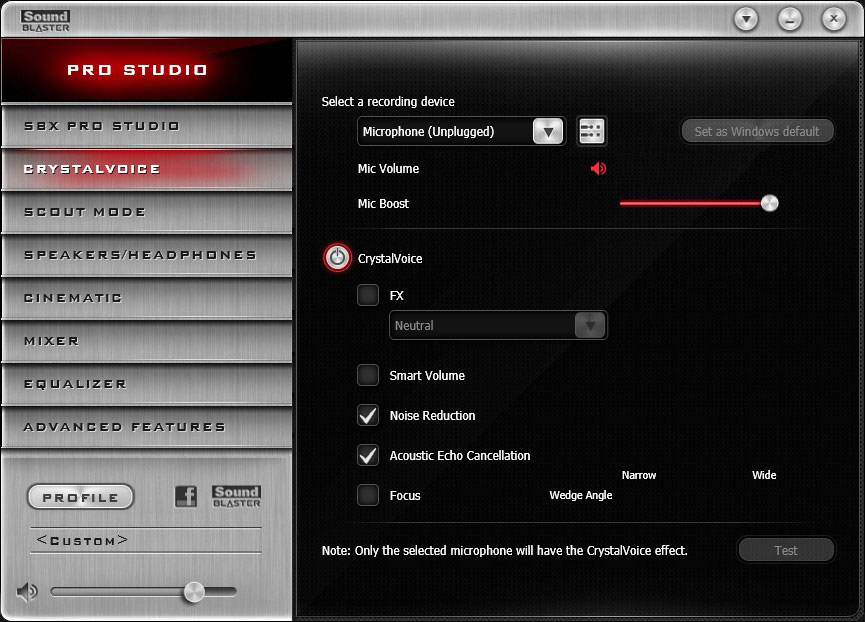Open the Neutral FX preset dropdown

[498, 325]
